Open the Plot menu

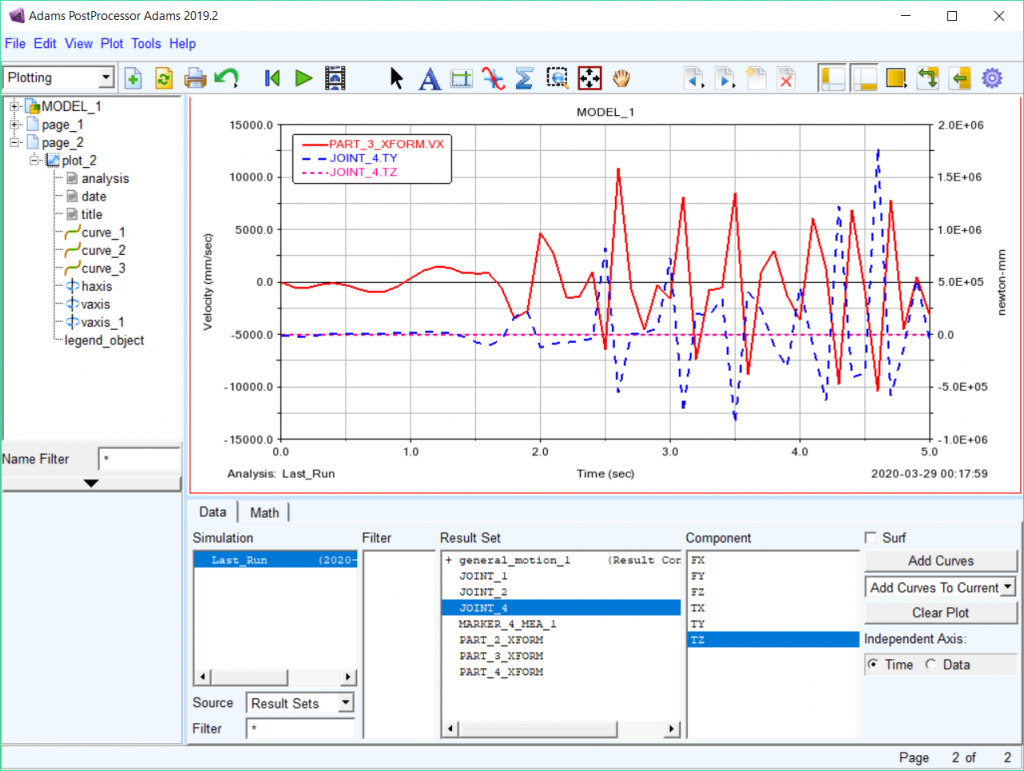[112, 44]
